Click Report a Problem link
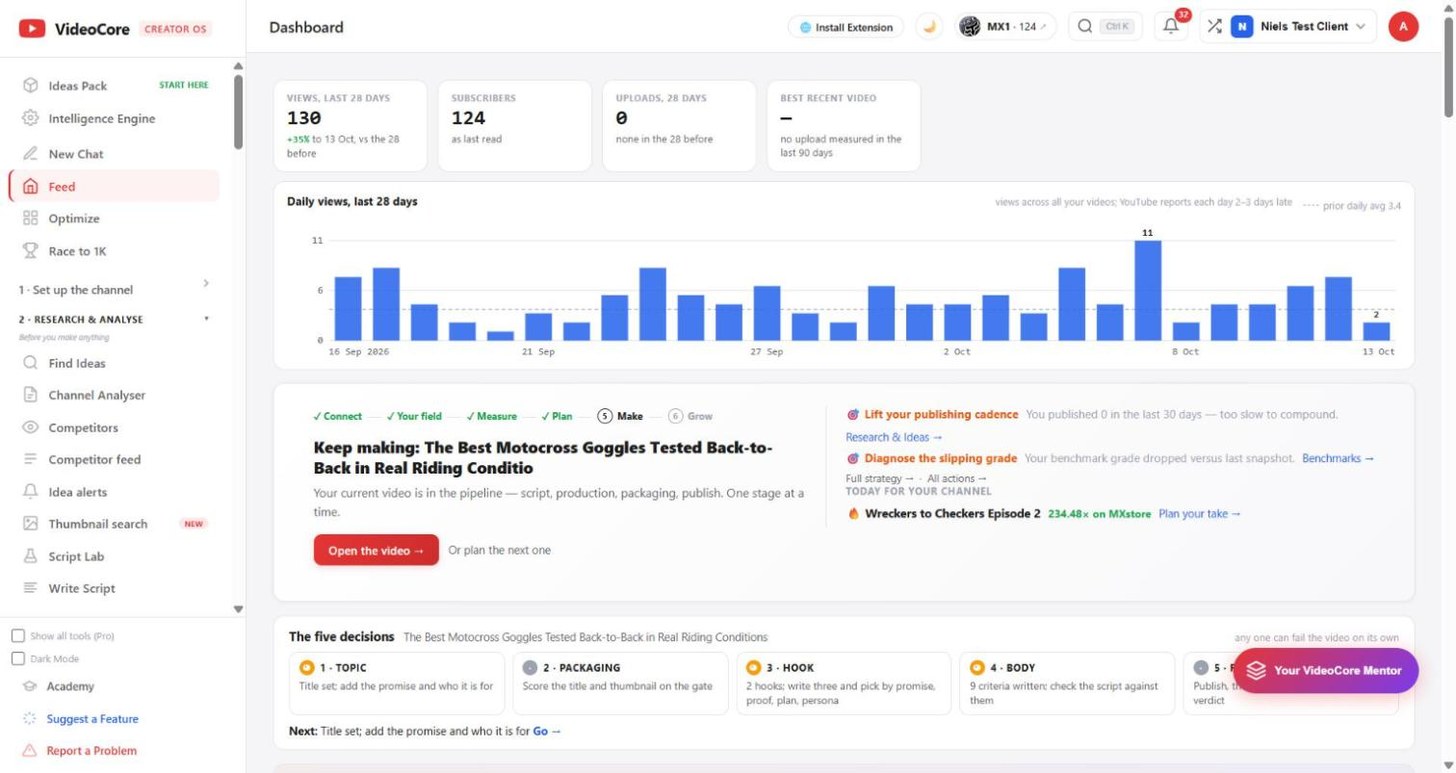 pos(91,751)
